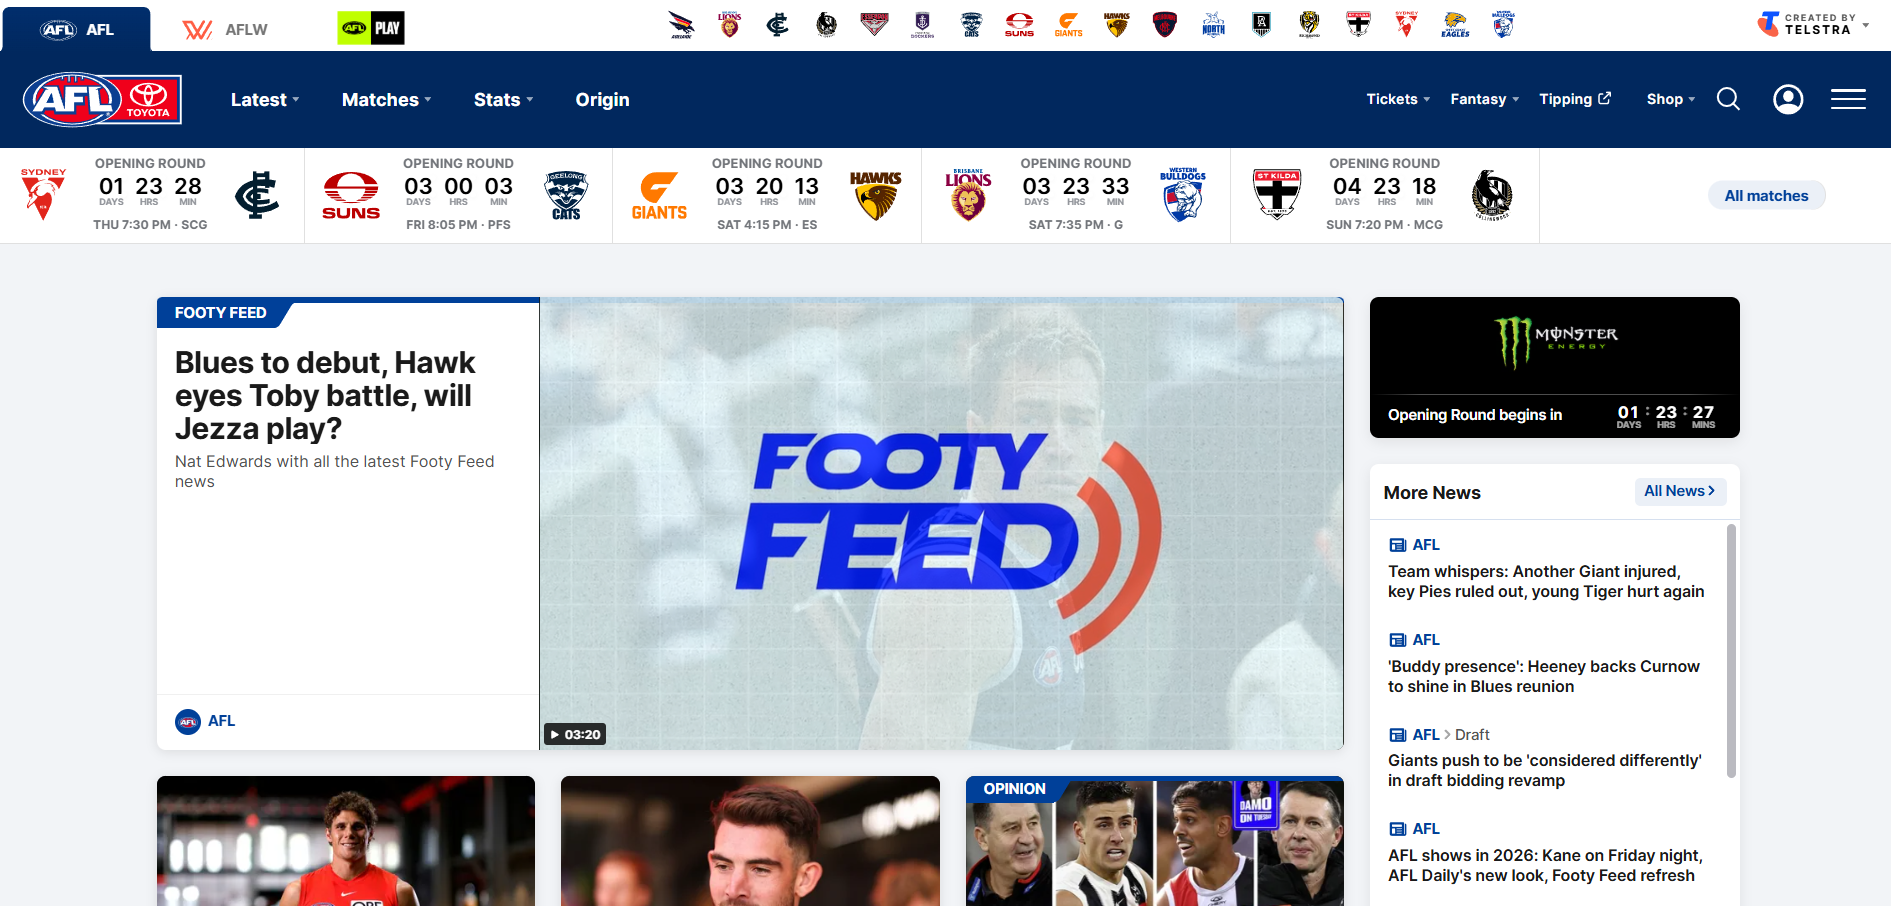
Task: Open Lions v Bulldogs Saturday fixture
Action: click(x=1076, y=196)
